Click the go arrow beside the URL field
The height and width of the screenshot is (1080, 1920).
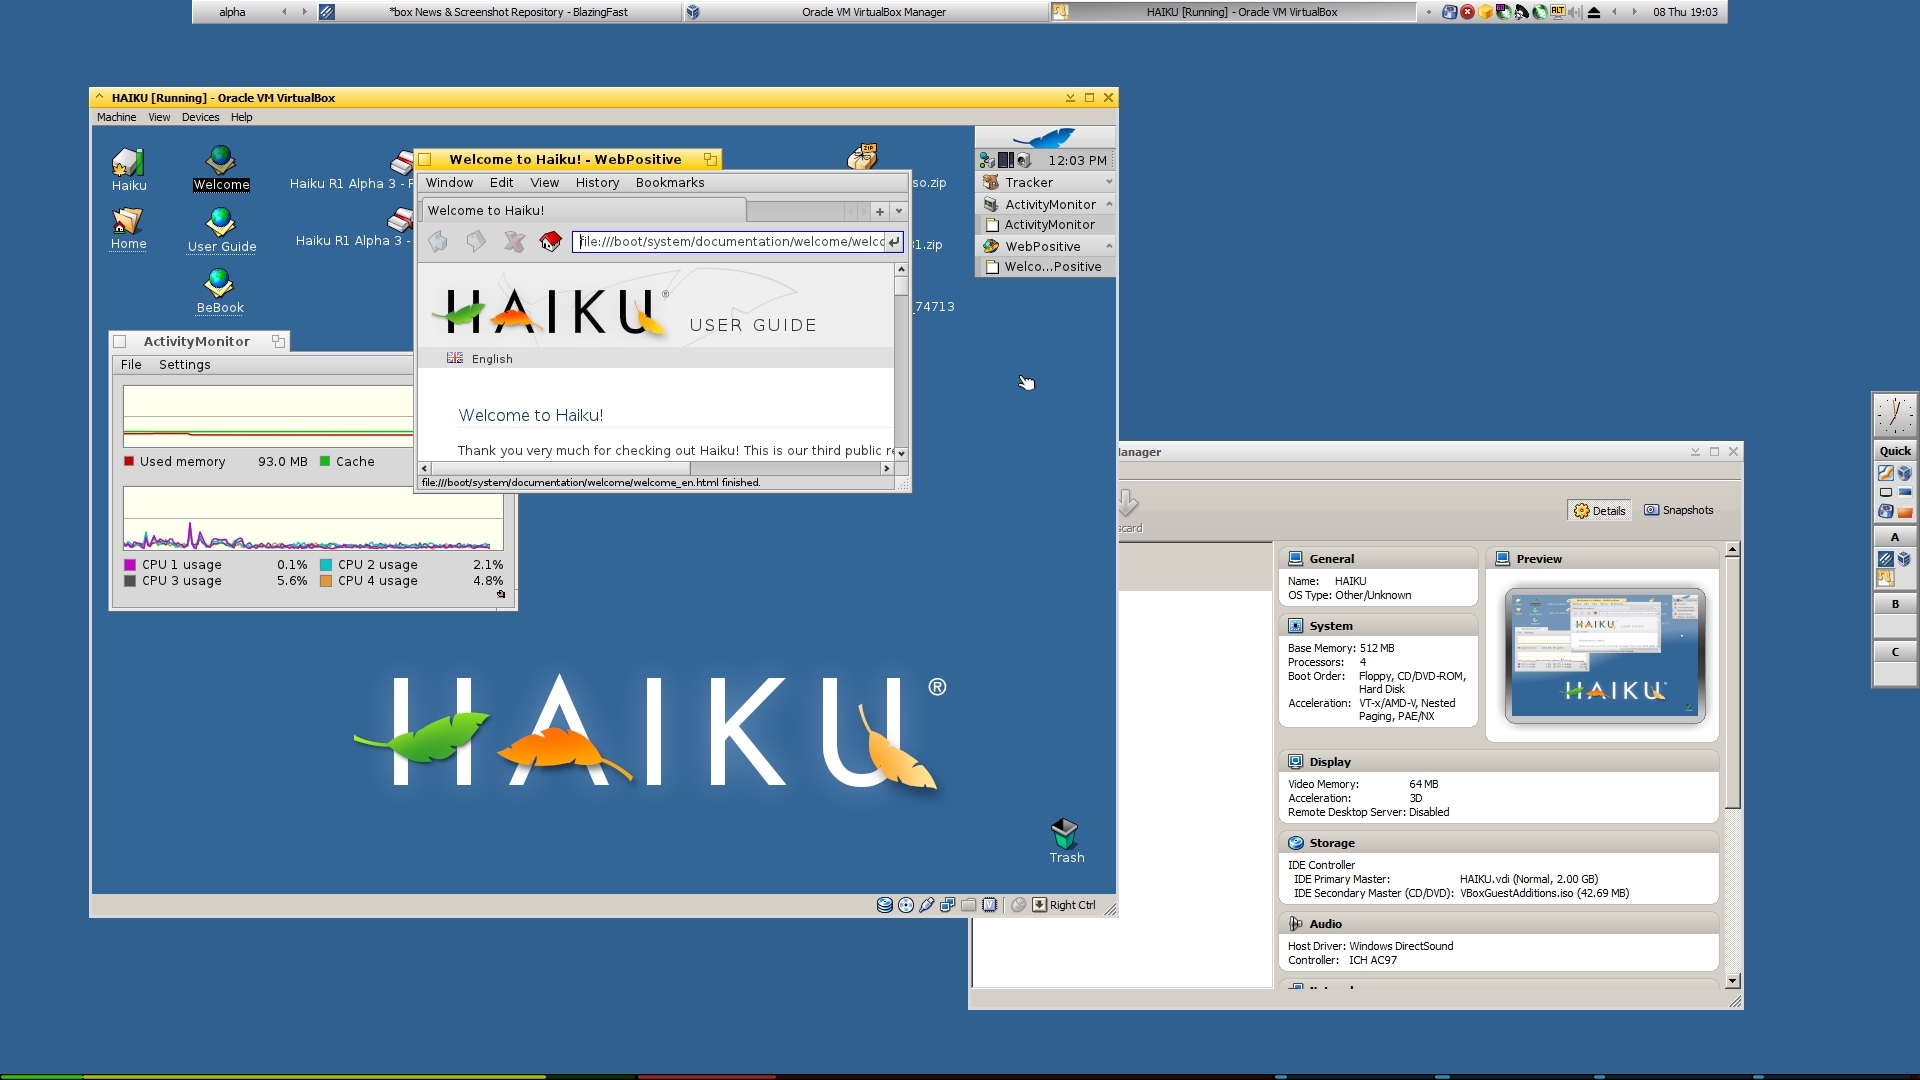(894, 241)
